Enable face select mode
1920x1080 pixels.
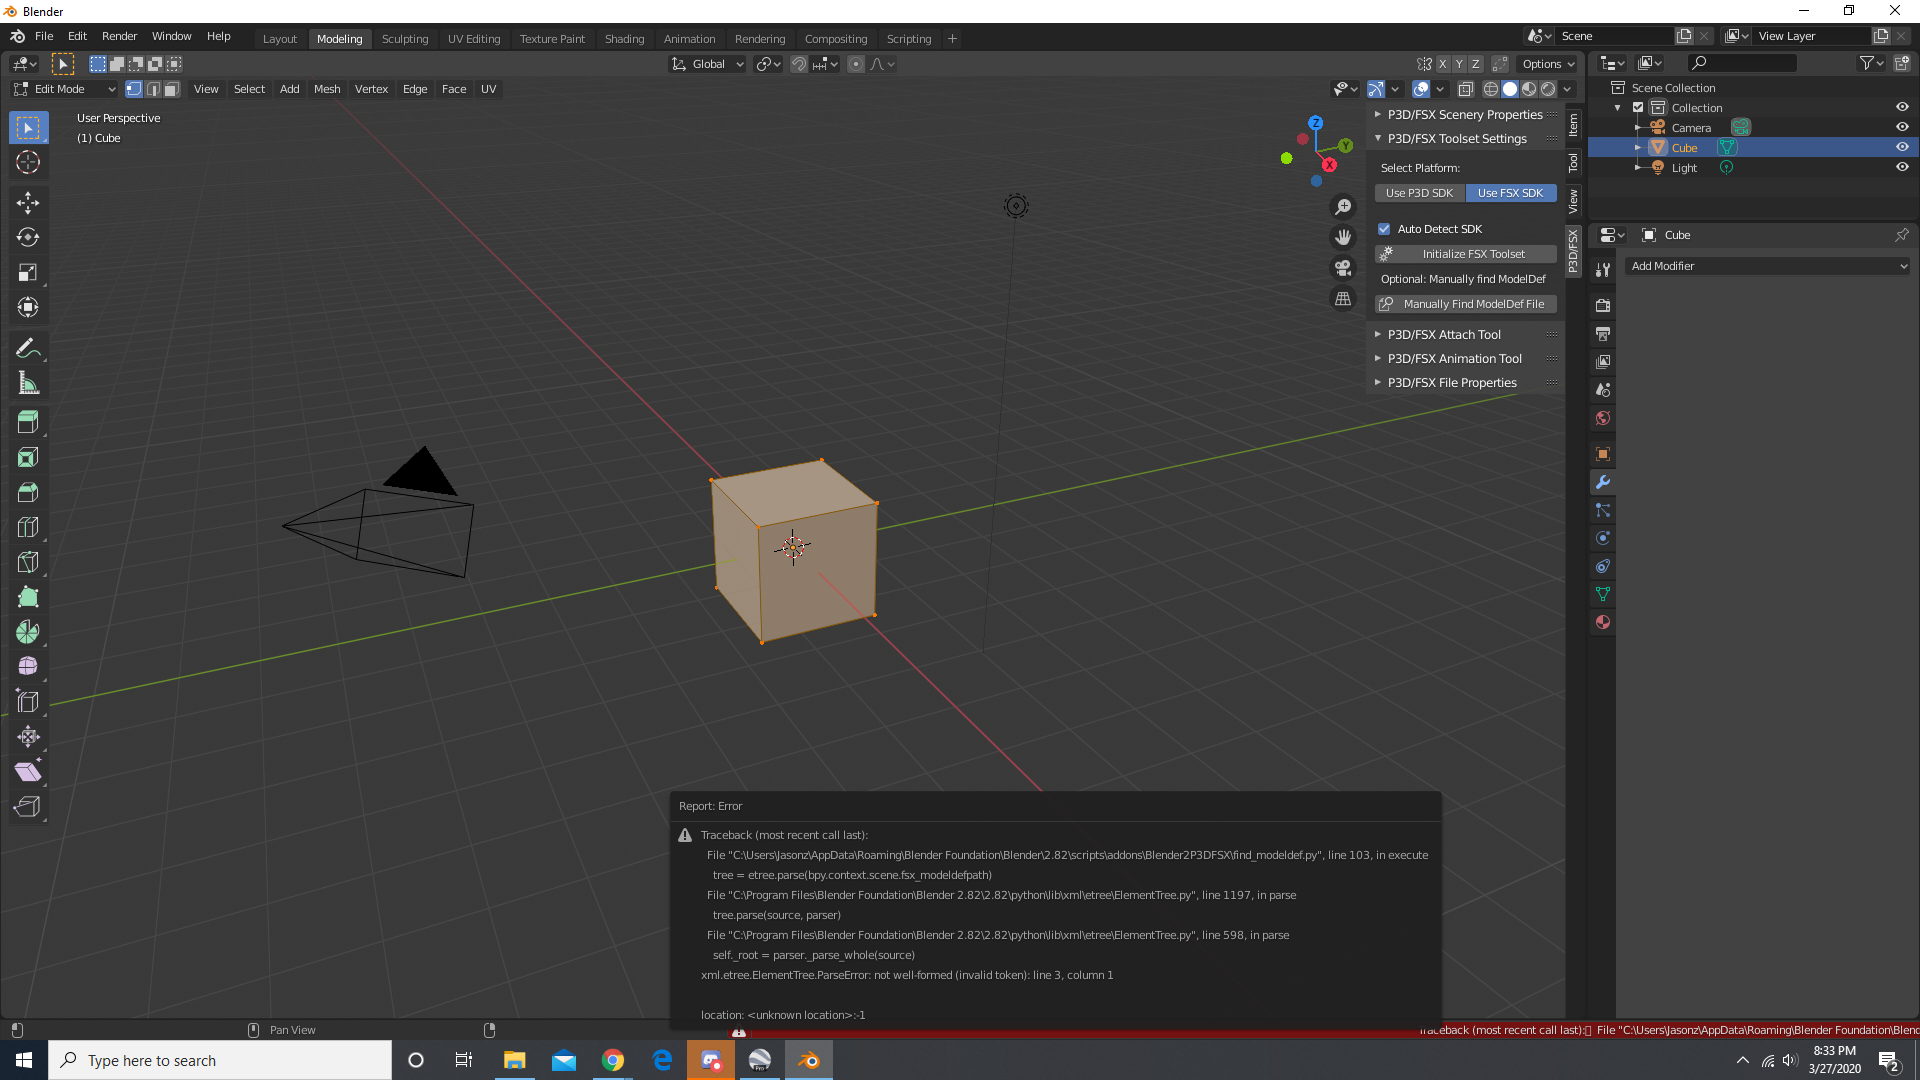point(172,89)
